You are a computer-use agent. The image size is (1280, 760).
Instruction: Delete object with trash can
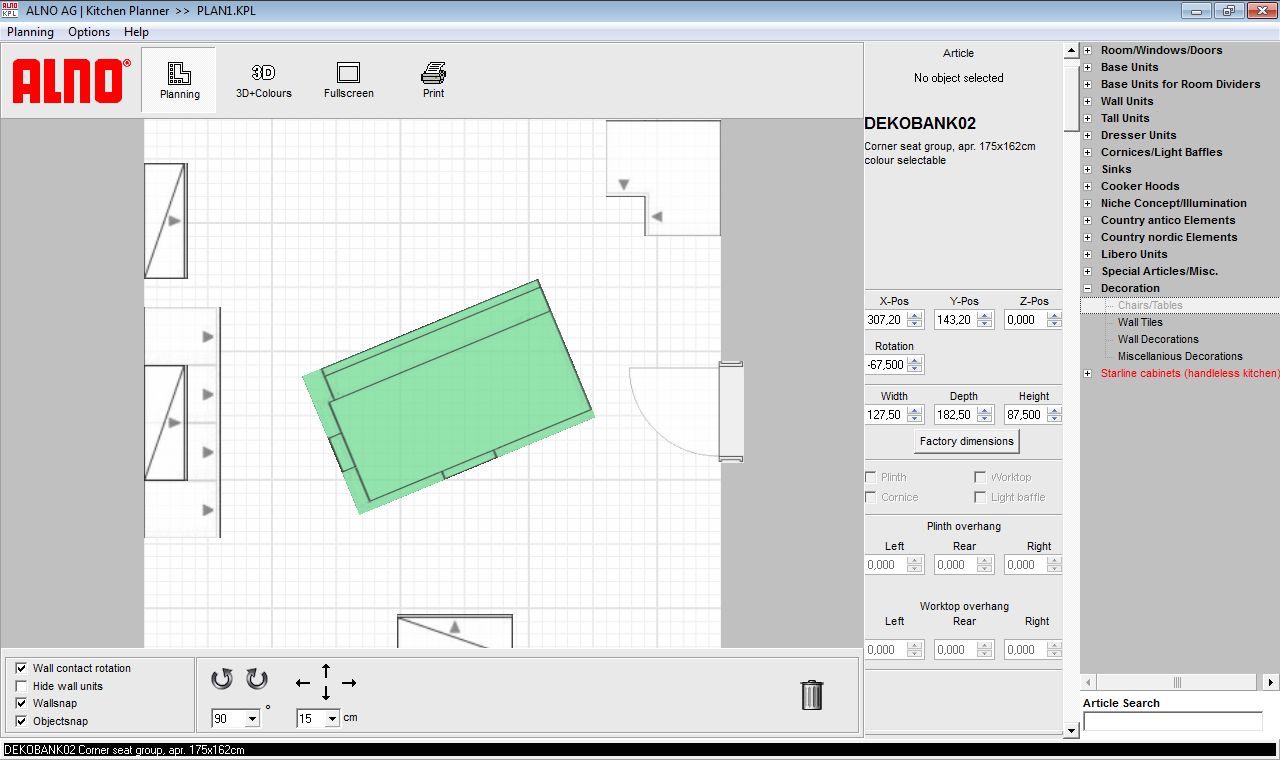[x=812, y=694]
